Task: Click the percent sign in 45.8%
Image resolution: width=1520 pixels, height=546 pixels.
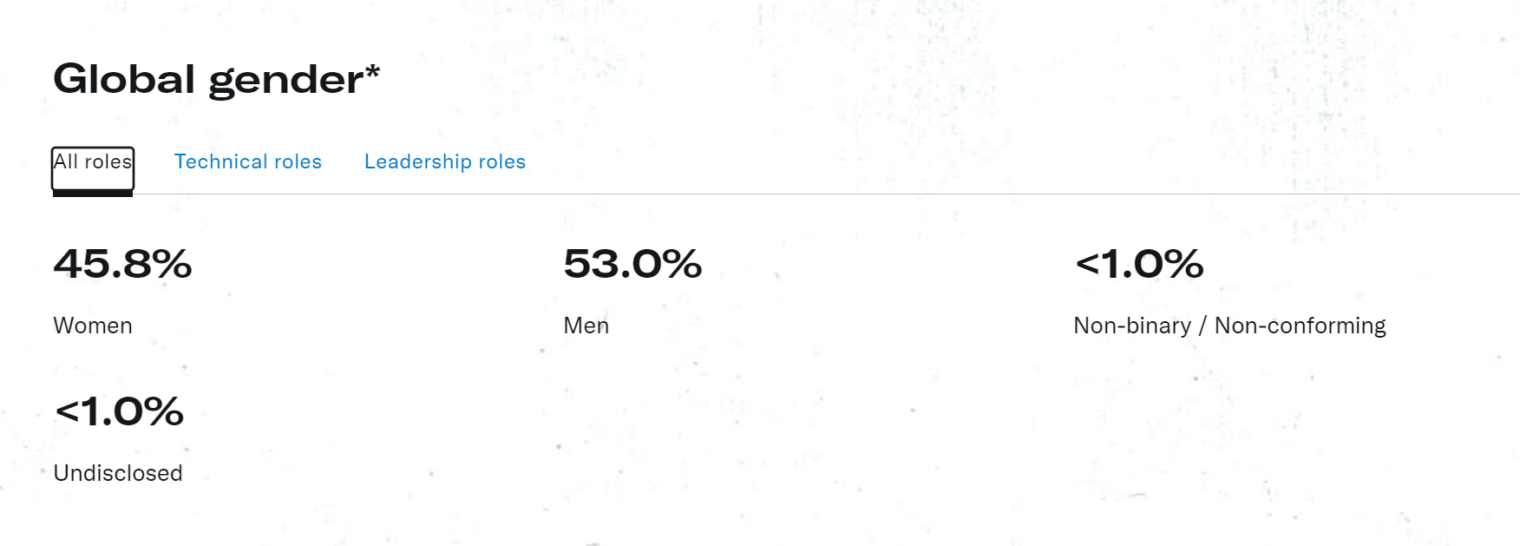Action: [172, 264]
